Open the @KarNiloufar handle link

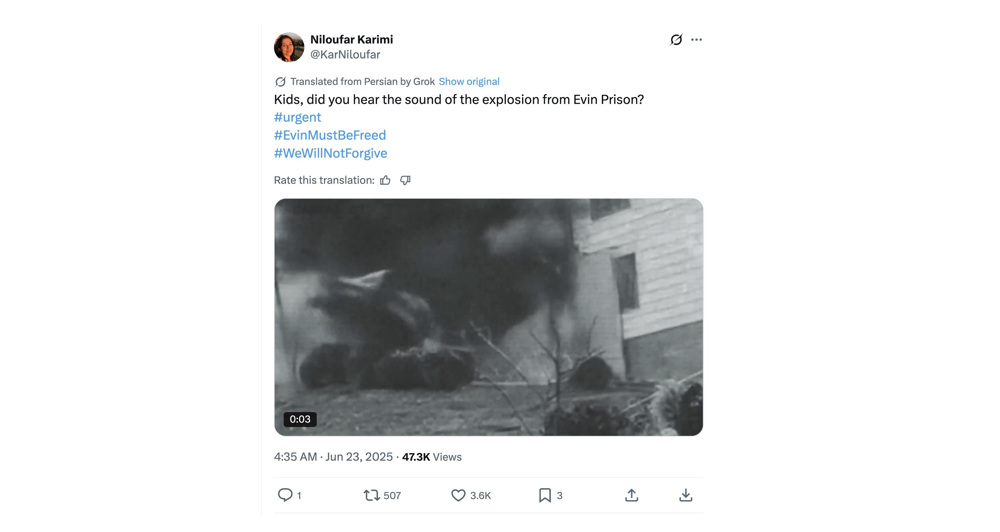pyautogui.click(x=345, y=55)
